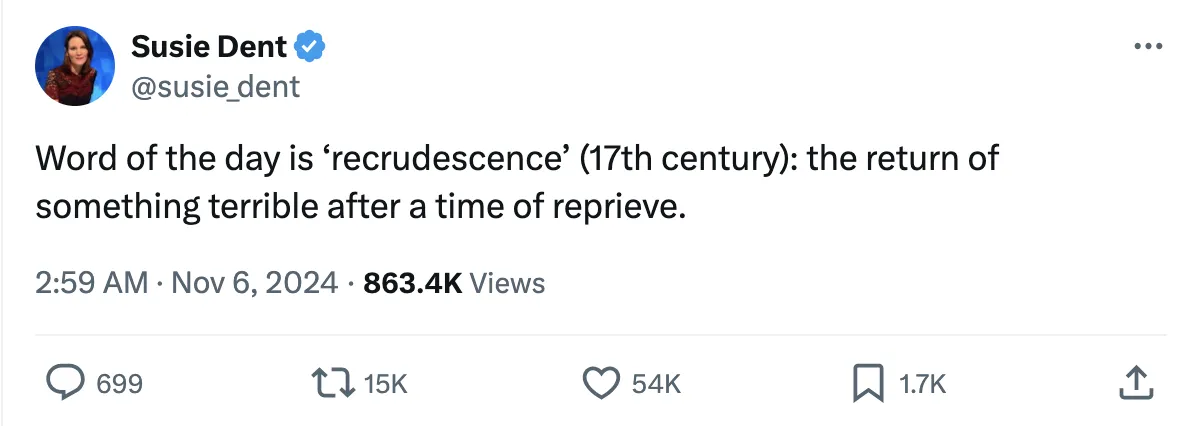Click the reply speech bubble icon
The height and width of the screenshot is (426, 1198).
65,382
